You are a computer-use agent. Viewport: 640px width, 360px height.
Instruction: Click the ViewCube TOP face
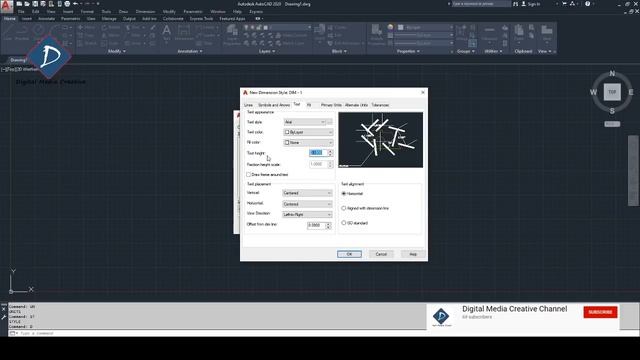click(x=612, y=92)
